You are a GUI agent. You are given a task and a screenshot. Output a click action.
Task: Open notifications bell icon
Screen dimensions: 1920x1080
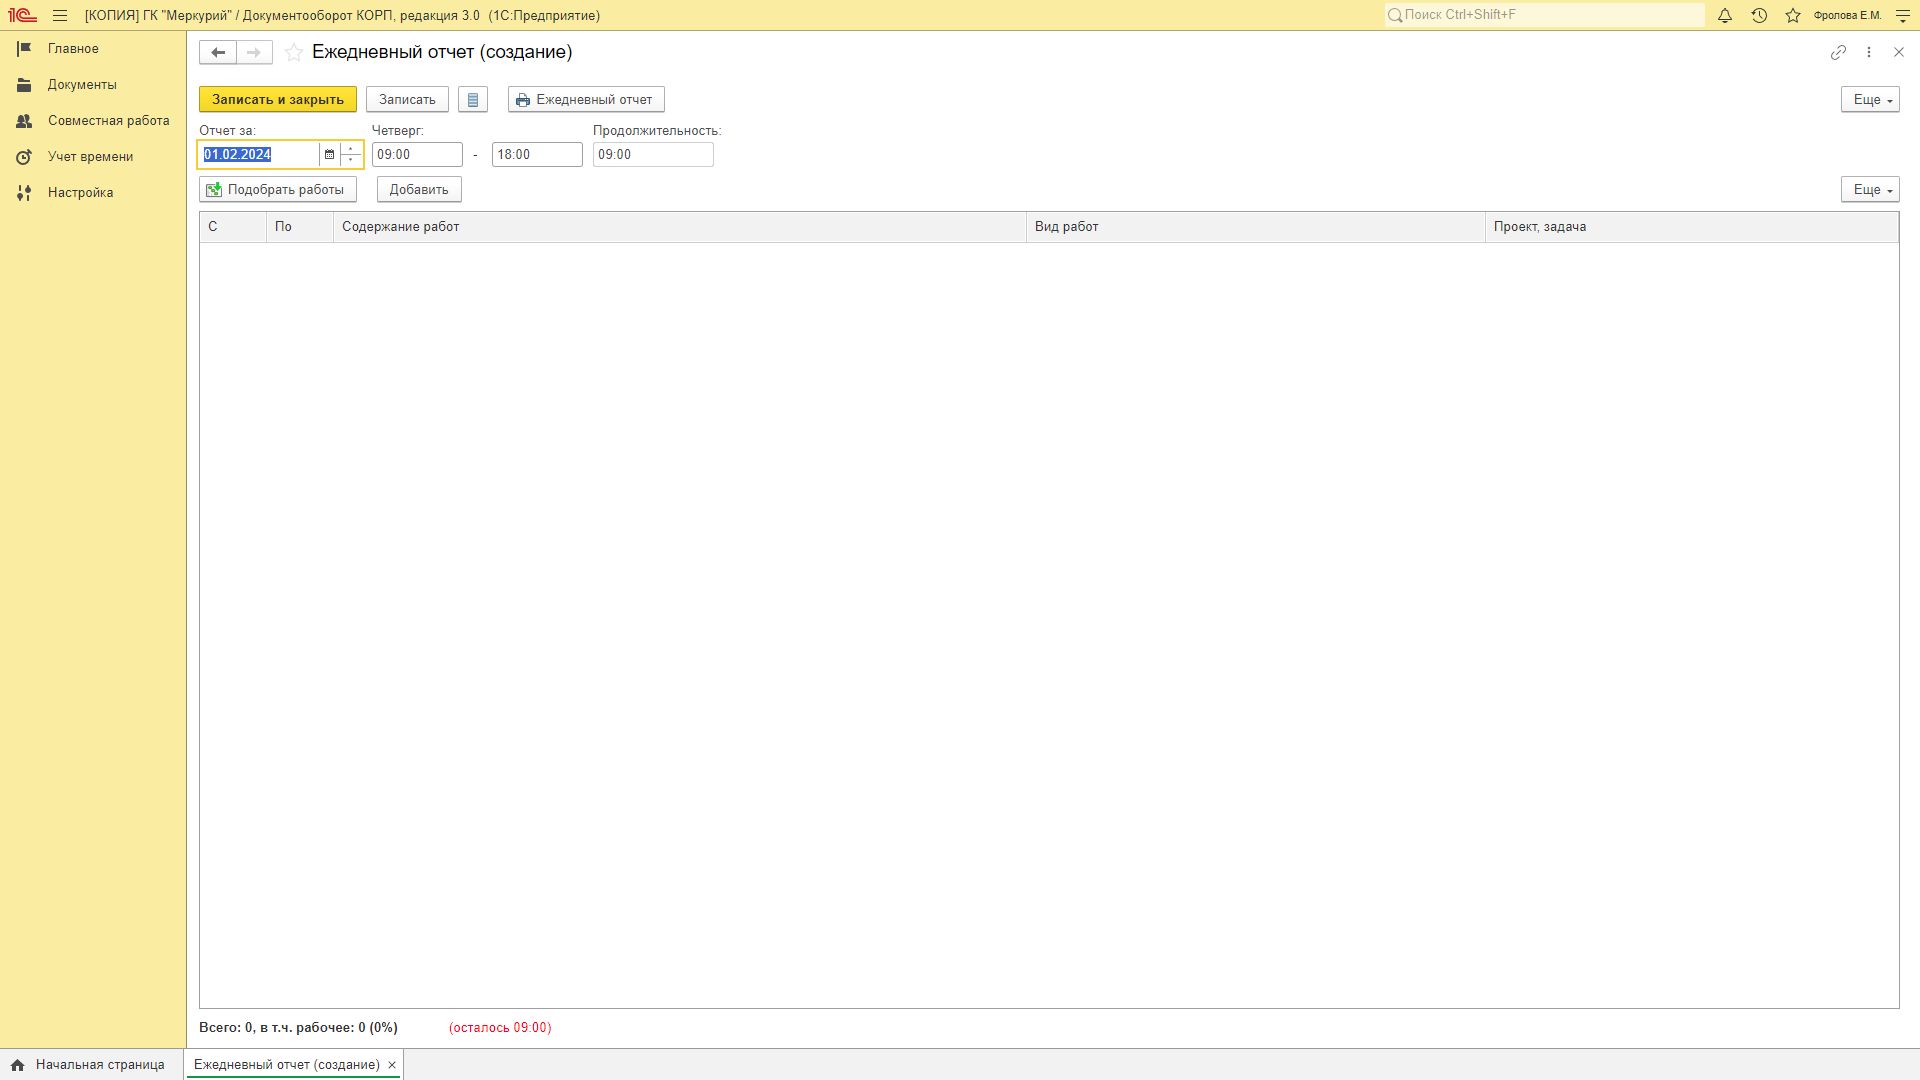pos(1725,16)
